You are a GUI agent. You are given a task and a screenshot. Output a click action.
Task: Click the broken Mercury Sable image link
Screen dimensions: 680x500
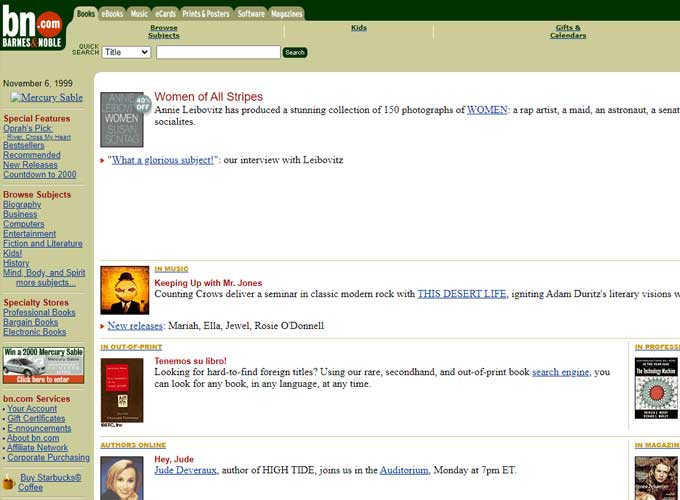tap(47, 98)
